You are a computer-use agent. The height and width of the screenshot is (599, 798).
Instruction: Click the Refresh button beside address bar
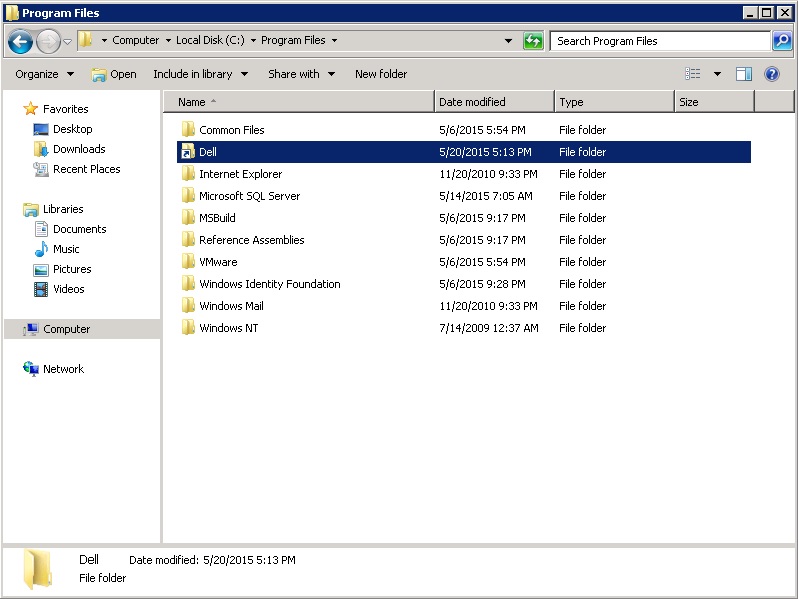tap(533, 41)
